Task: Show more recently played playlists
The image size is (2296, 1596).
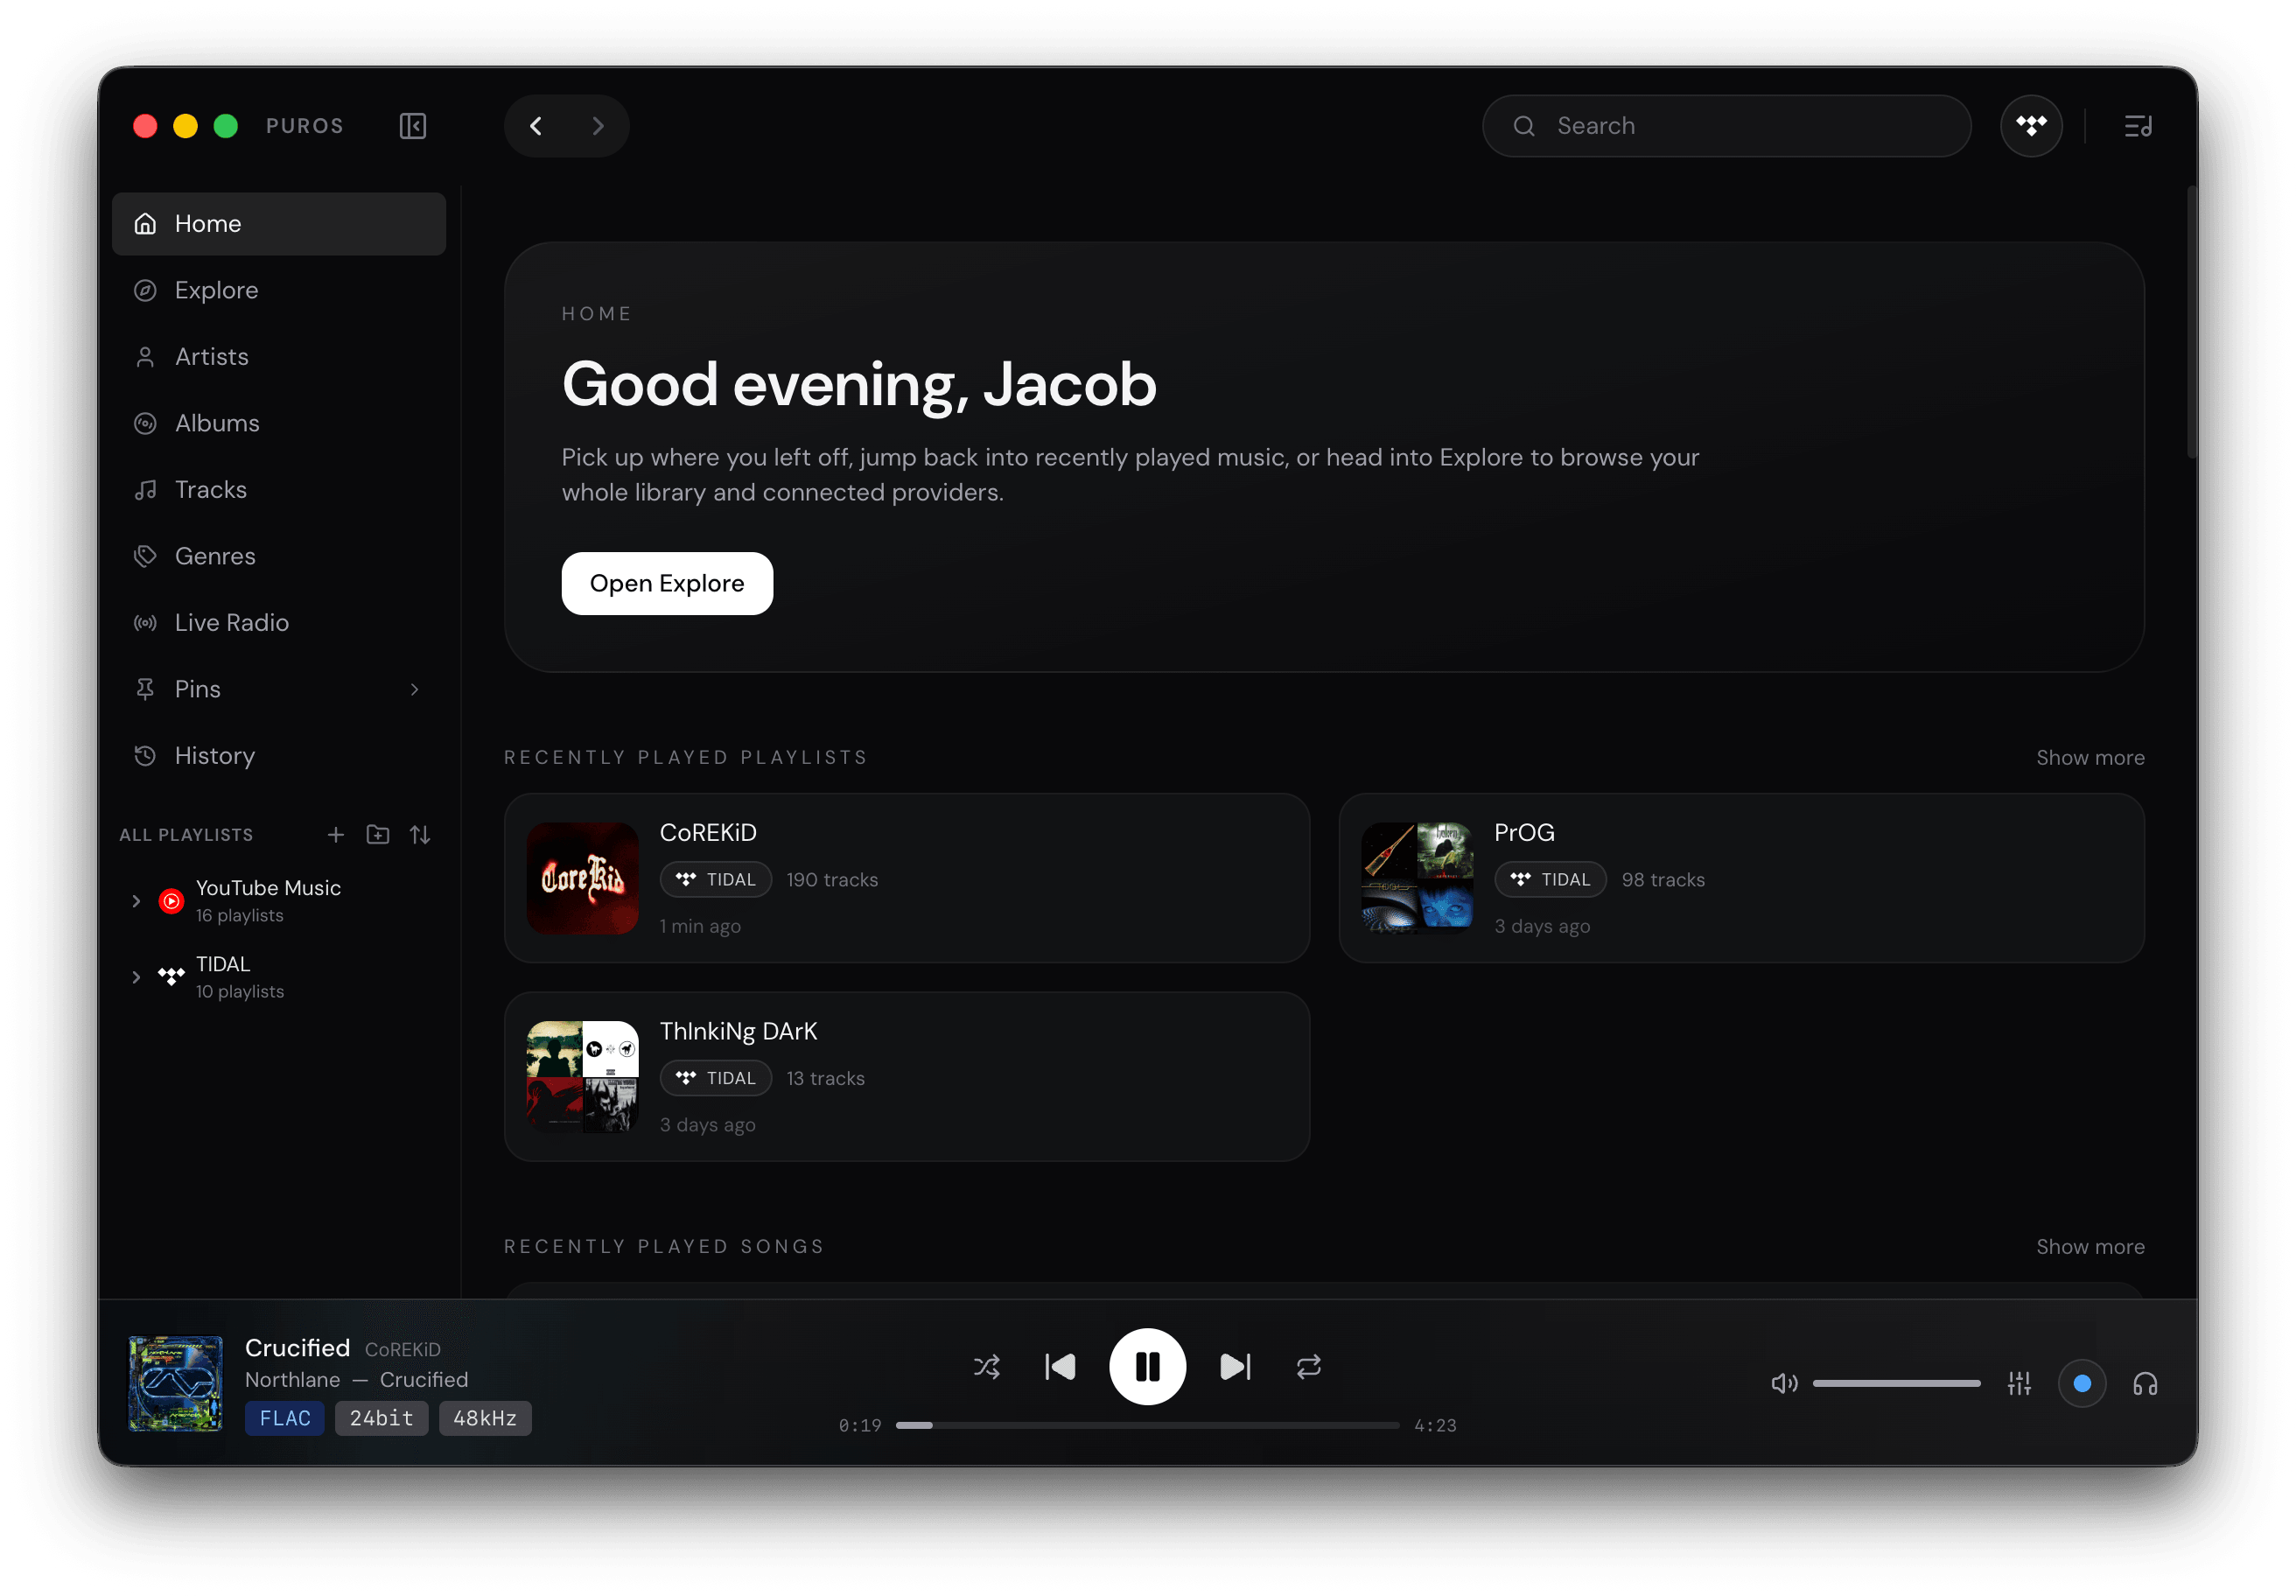Action: pos(2090,757)
